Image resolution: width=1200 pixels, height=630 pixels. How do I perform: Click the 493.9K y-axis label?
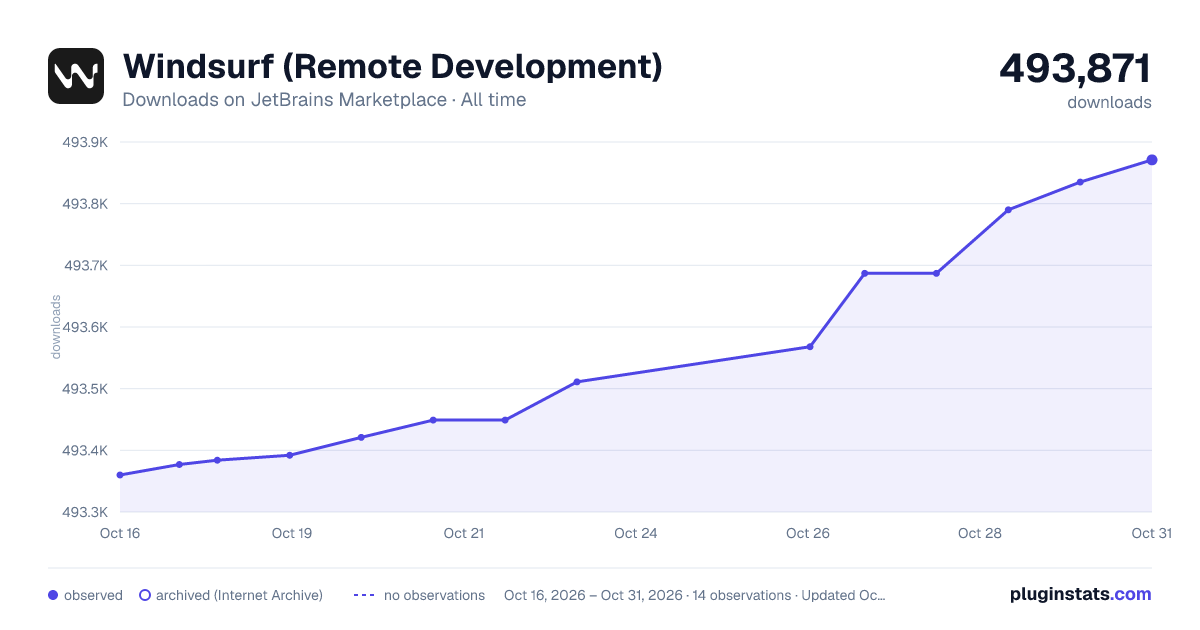point(85,142)
